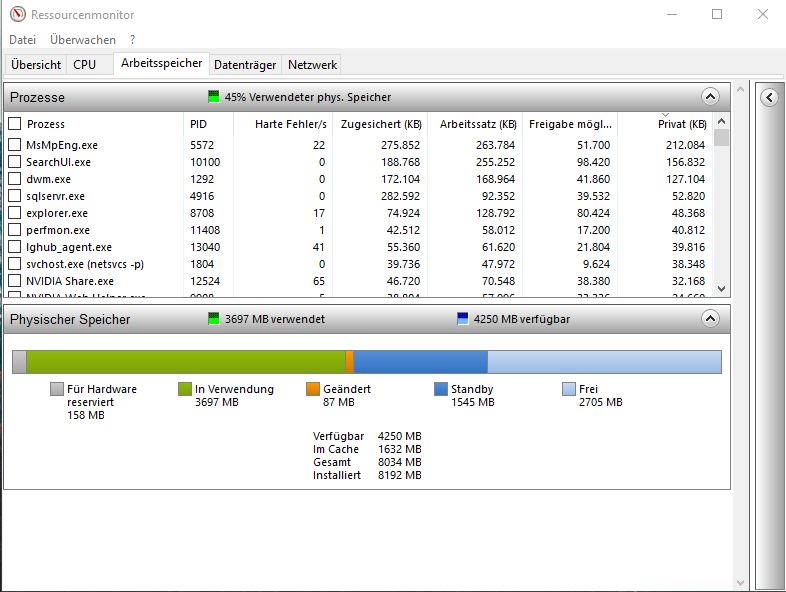Toggle the select-all Prozess checkbox
The image size is (786, 592).
tap(15, 123)
